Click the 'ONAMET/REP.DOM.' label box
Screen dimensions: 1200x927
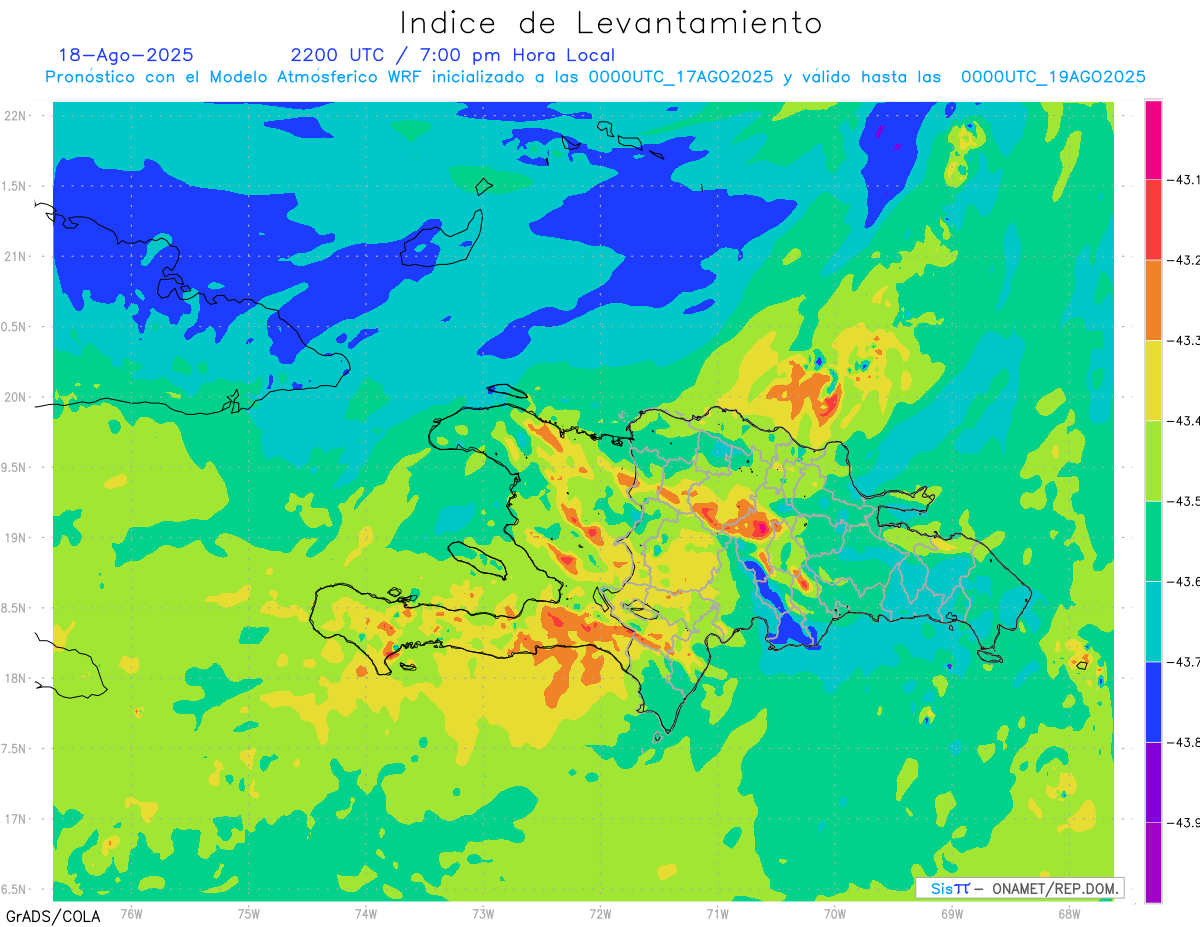[1019, 888]
